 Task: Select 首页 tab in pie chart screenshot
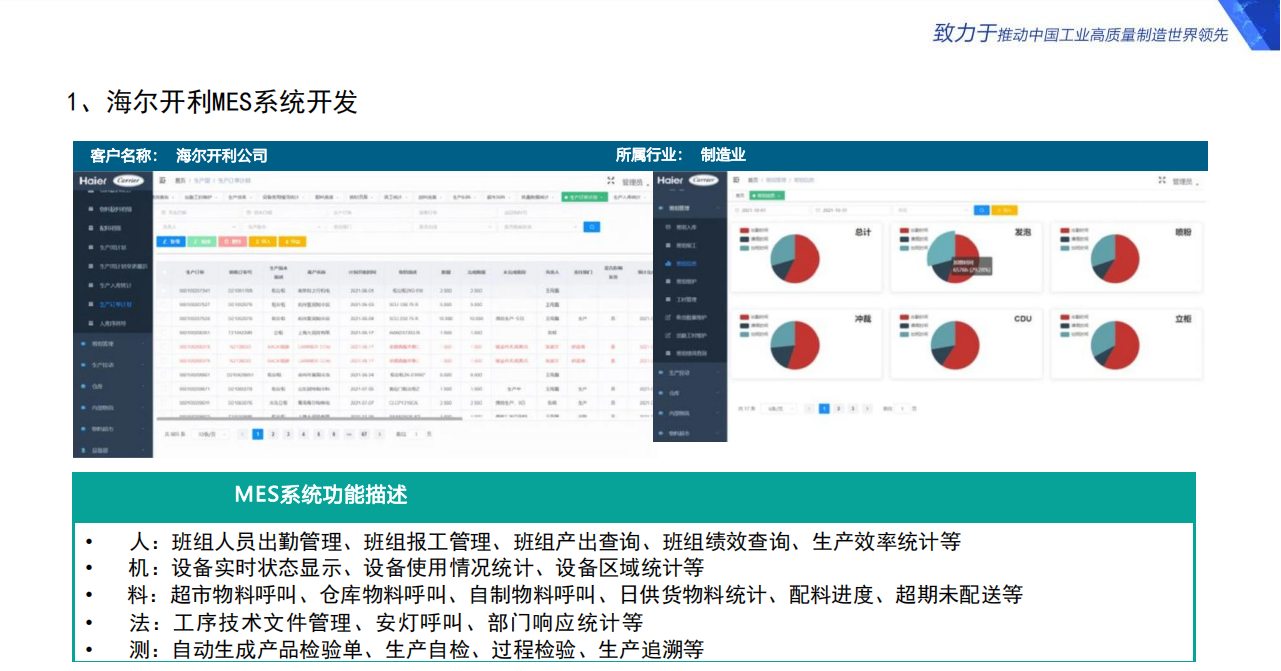point(740,196)
